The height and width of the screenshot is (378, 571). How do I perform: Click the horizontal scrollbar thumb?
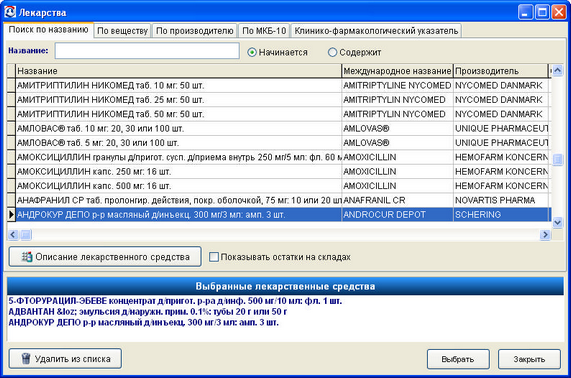pyautogui.click(x=25, y=235)
